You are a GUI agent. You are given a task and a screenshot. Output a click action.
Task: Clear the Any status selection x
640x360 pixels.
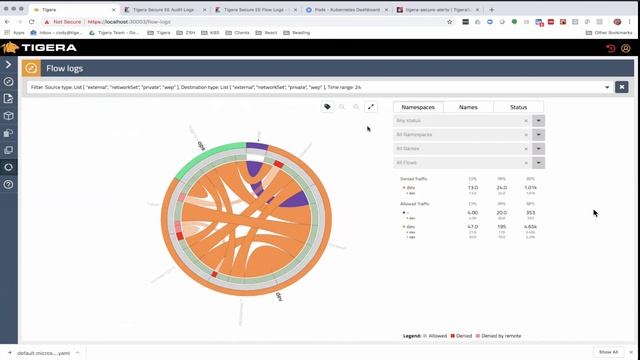(x=526, y=121)
